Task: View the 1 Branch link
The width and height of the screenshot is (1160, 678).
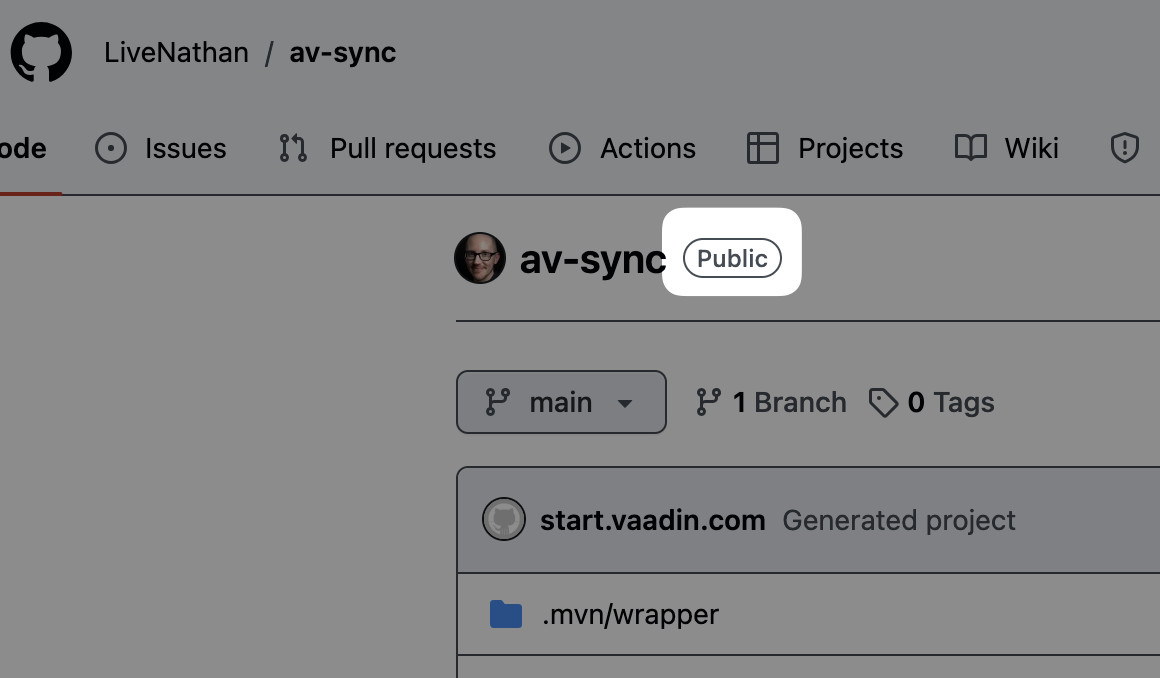Action: pyautogui.click(x=771, y=402)
